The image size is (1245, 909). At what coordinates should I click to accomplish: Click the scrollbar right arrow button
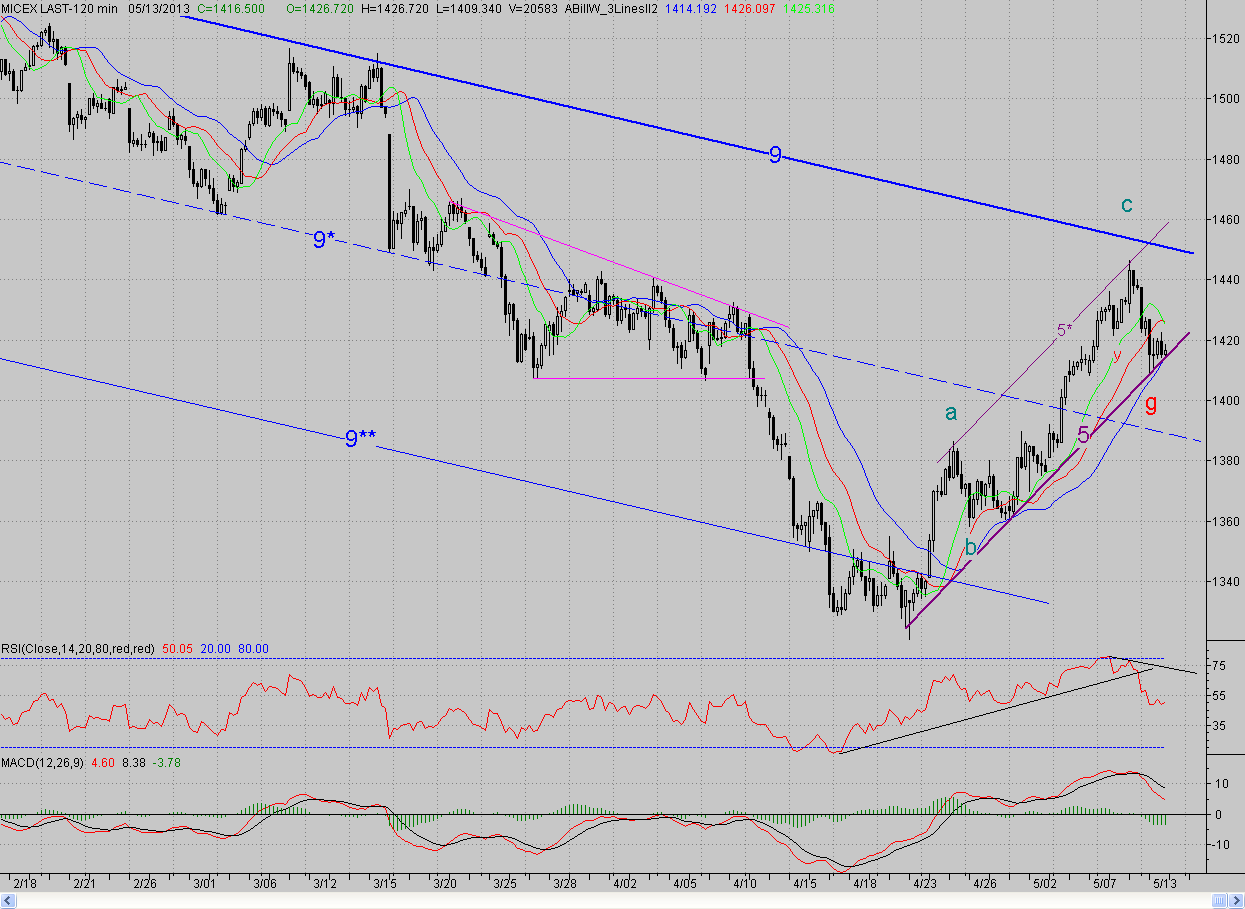[1236, 901]
